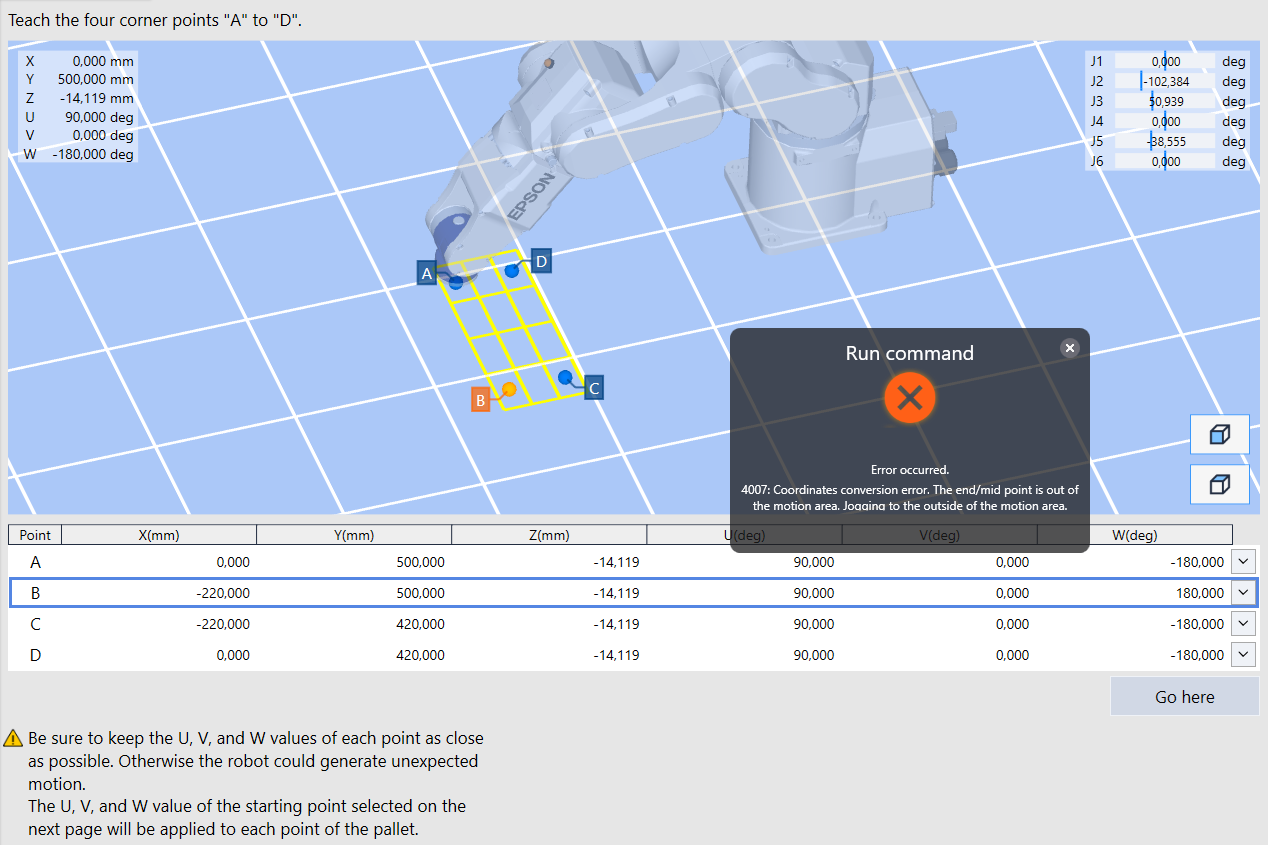Screen dimensions: 1268x845
Task: Adjust the J2 joint angle slider
Action: (1165, 81)
